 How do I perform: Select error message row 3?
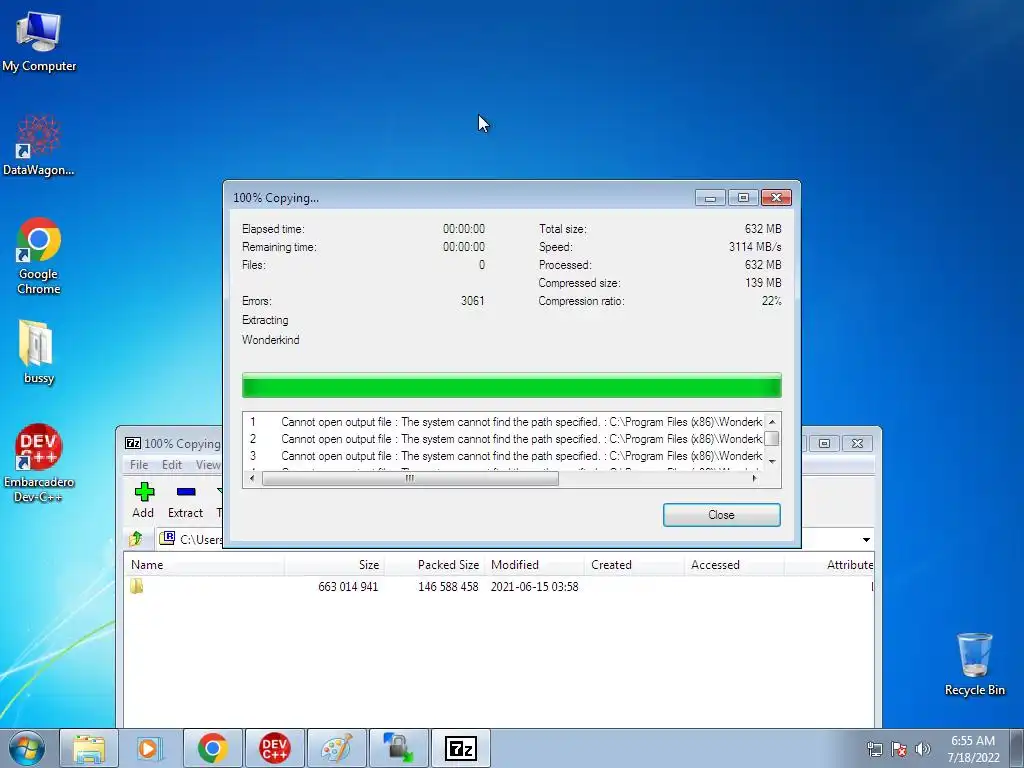[503, 456]
